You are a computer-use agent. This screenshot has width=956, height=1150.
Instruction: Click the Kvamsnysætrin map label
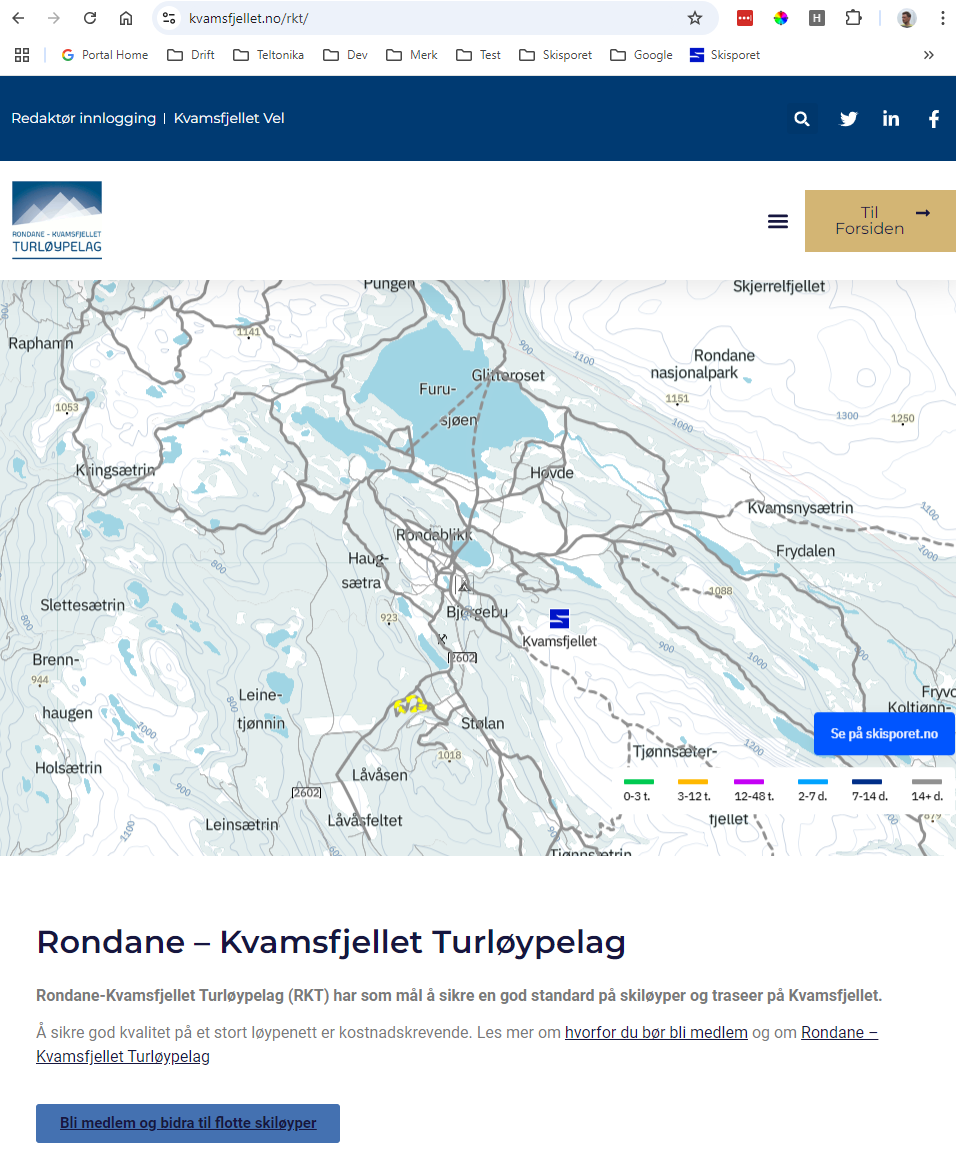[x=800, y=508]
